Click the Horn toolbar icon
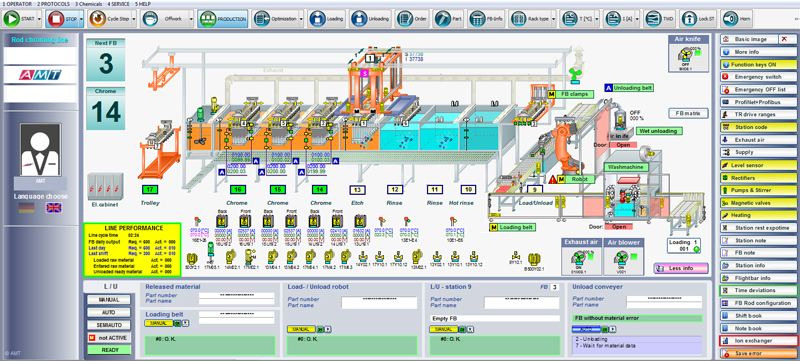 730,19
